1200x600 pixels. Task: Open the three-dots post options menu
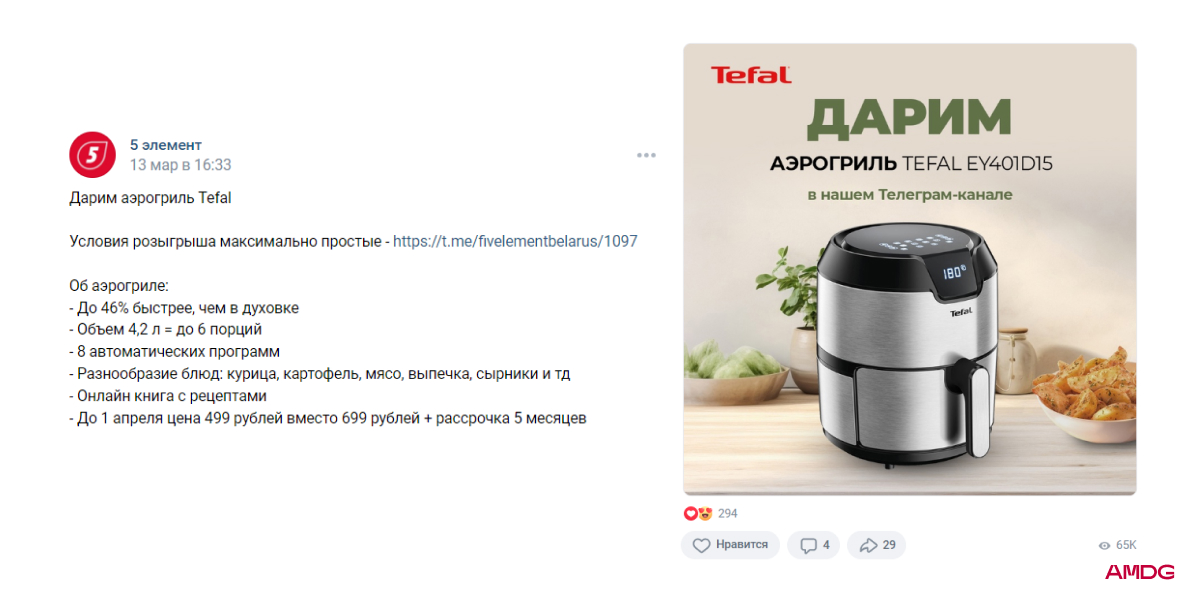coord(646,155)
